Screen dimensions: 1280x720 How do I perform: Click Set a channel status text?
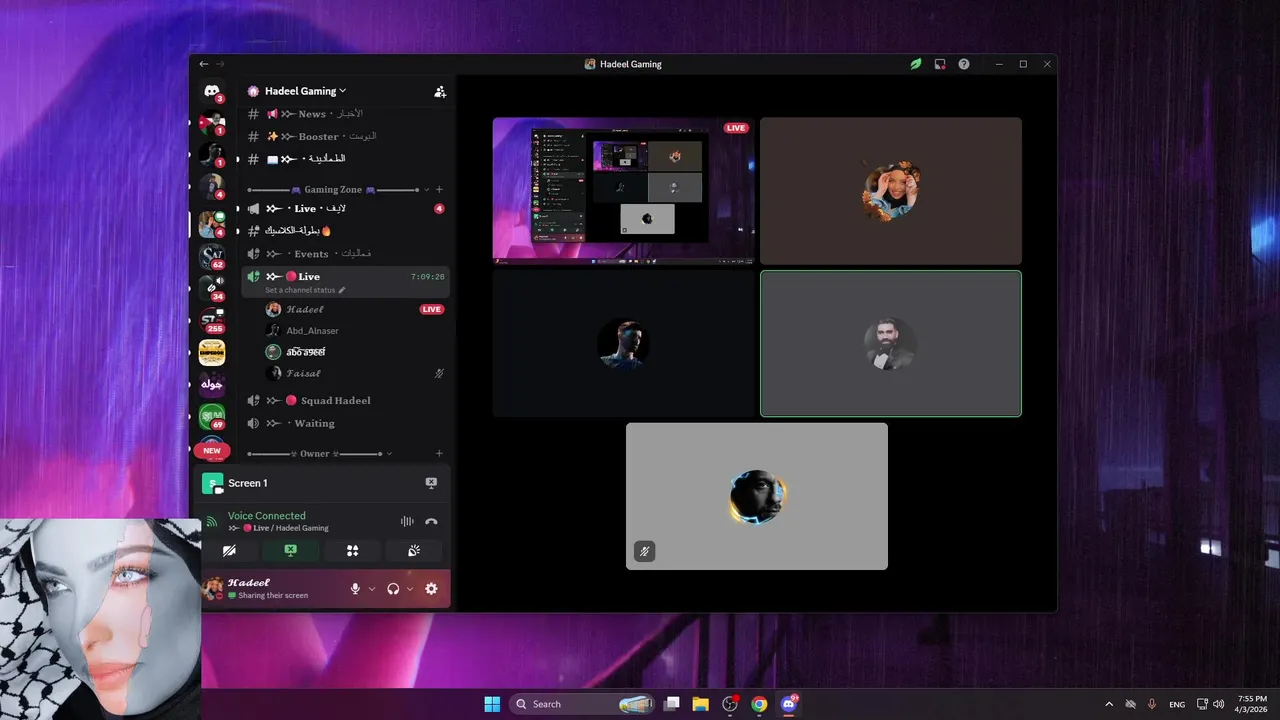(300, 290)
